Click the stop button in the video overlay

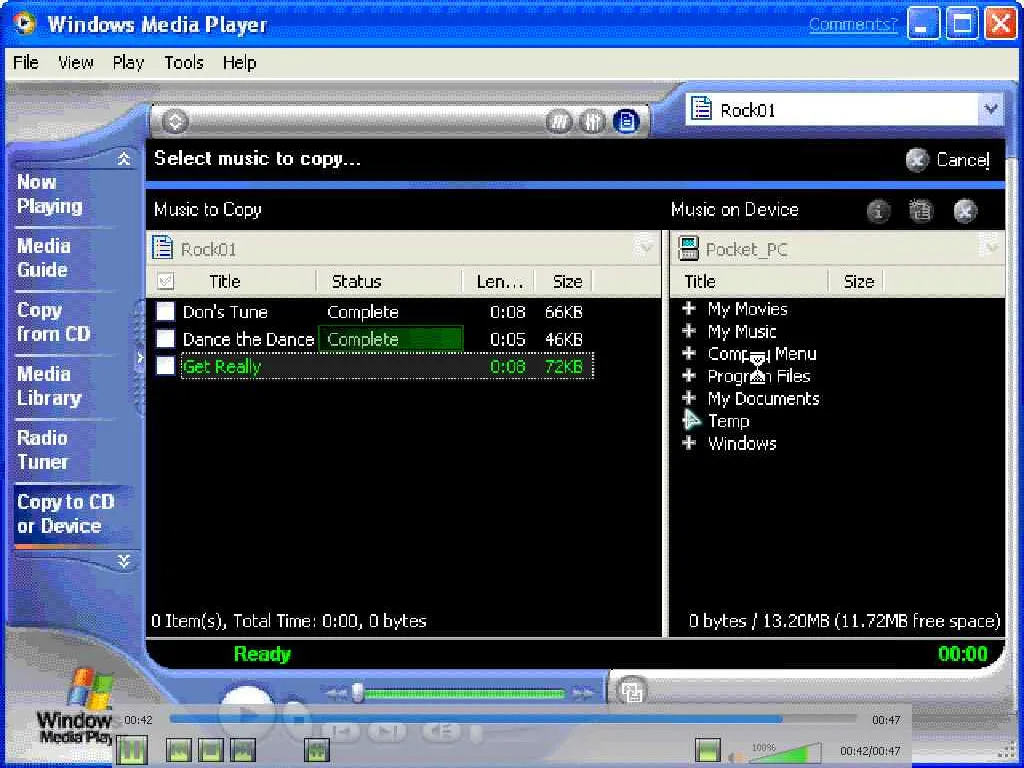pos(210,750)
